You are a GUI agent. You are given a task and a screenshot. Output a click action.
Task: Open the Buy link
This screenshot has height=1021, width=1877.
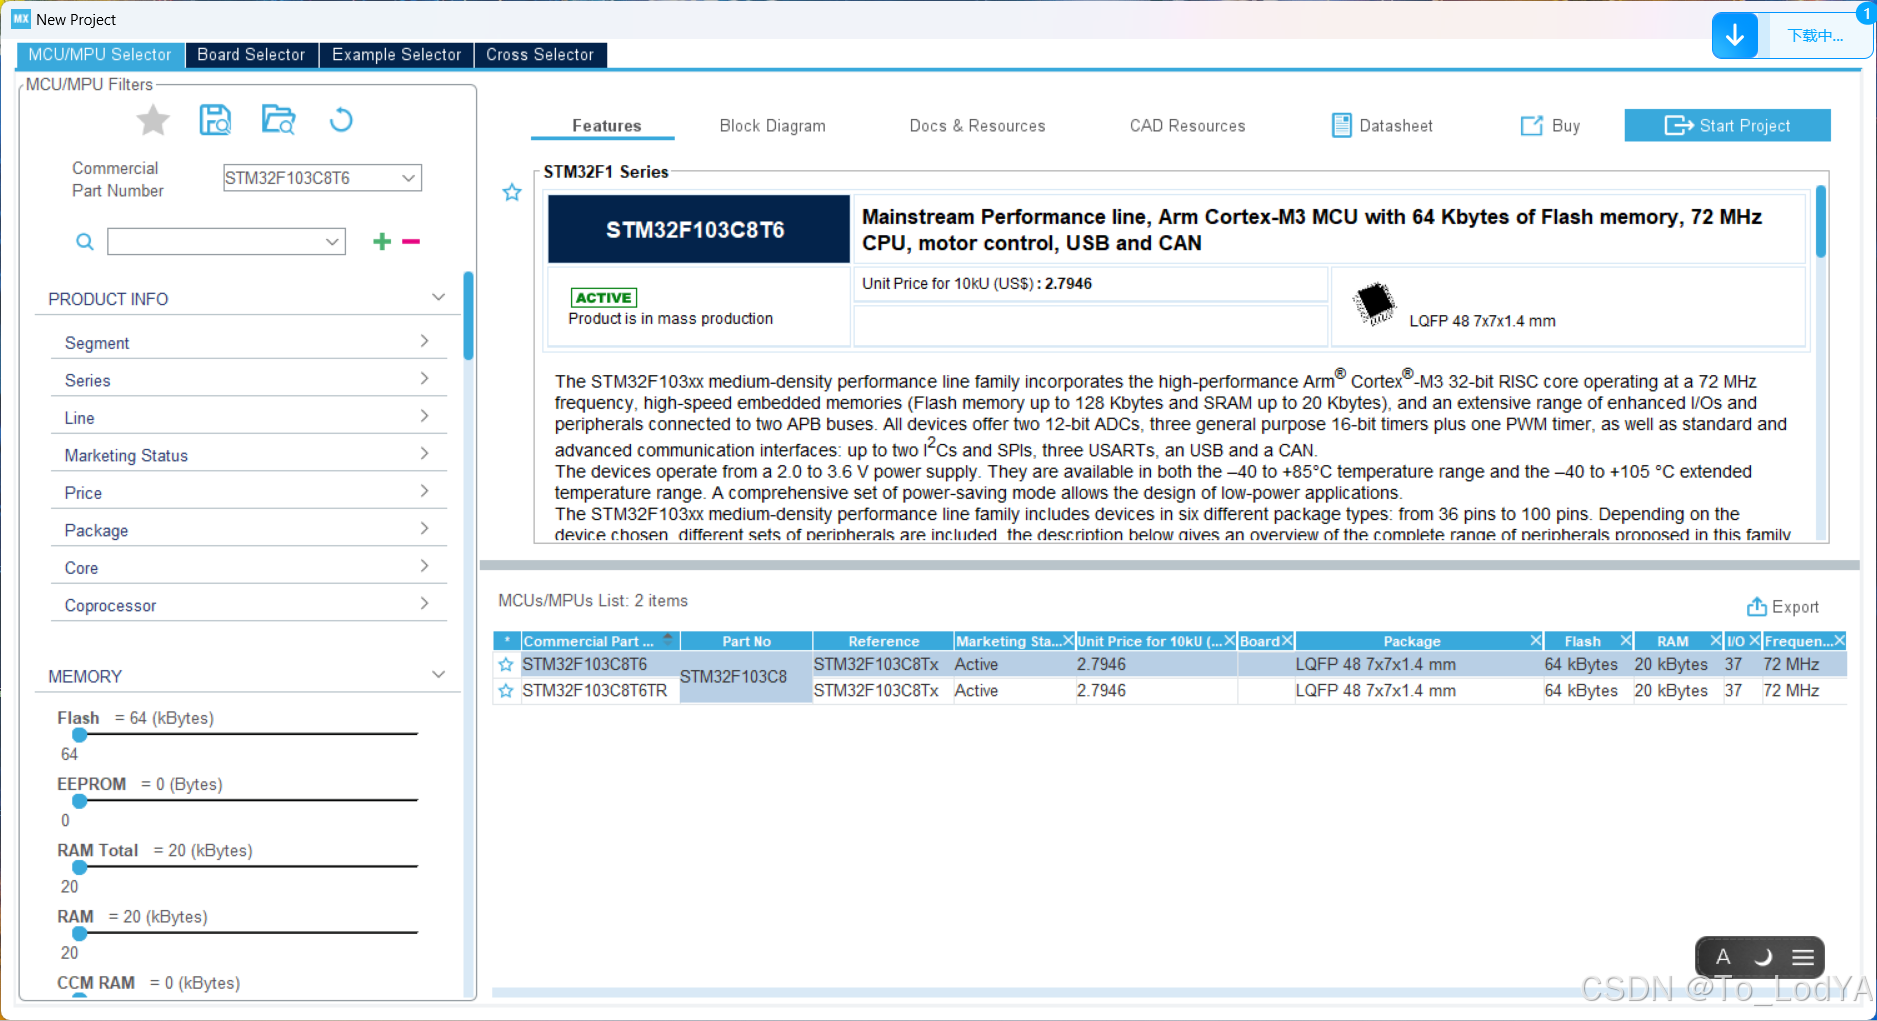coord(1550,126)
